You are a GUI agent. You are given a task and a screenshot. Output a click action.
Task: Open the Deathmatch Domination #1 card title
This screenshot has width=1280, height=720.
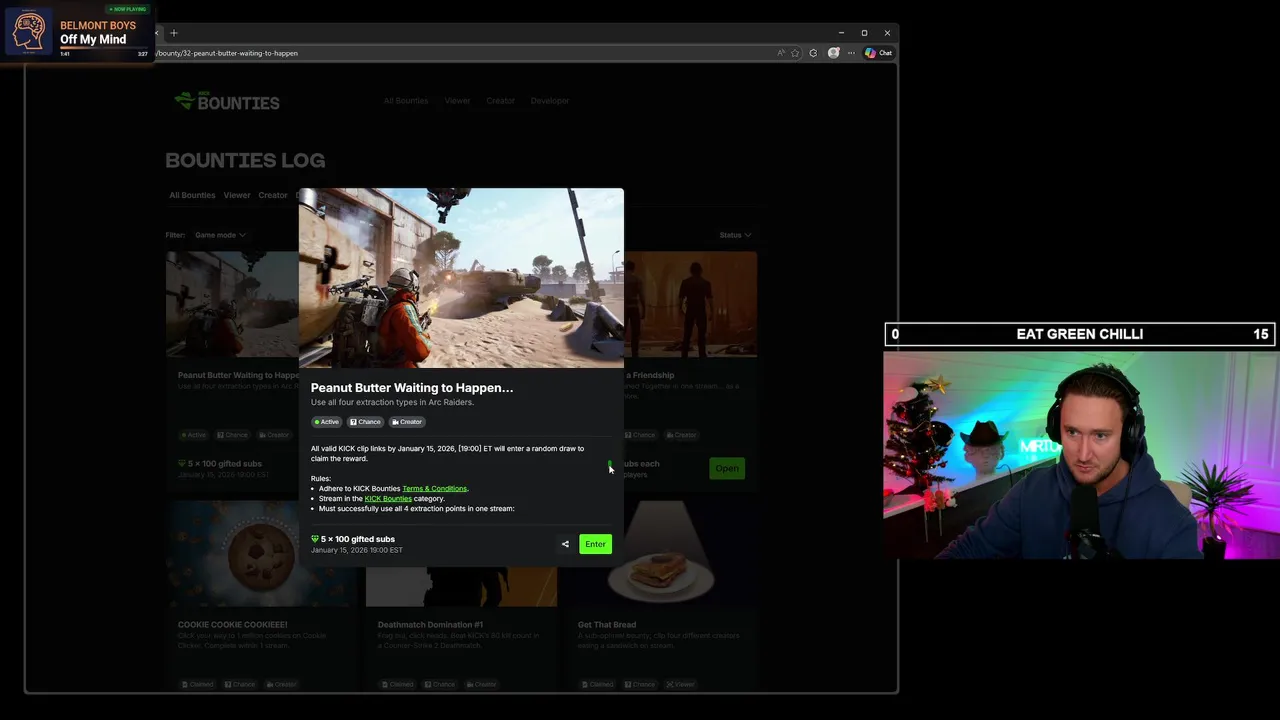pos(430,625)
